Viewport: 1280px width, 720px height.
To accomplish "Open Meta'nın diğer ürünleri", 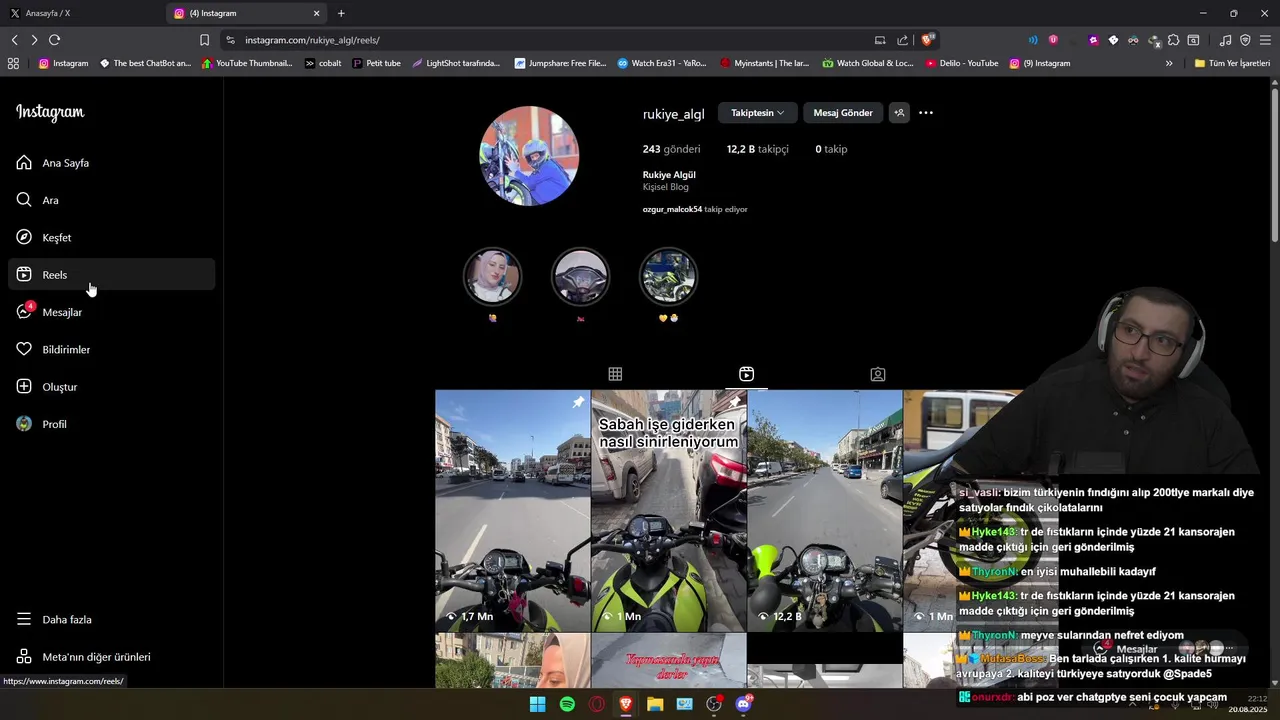I will (x=111, y=657).
